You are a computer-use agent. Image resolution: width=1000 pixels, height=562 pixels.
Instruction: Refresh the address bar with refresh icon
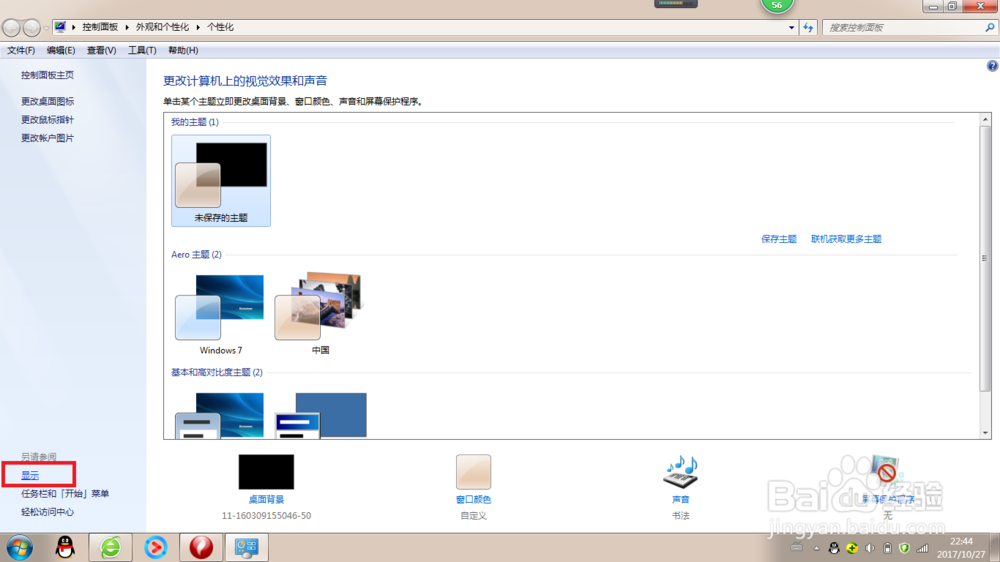pos(808,27)
